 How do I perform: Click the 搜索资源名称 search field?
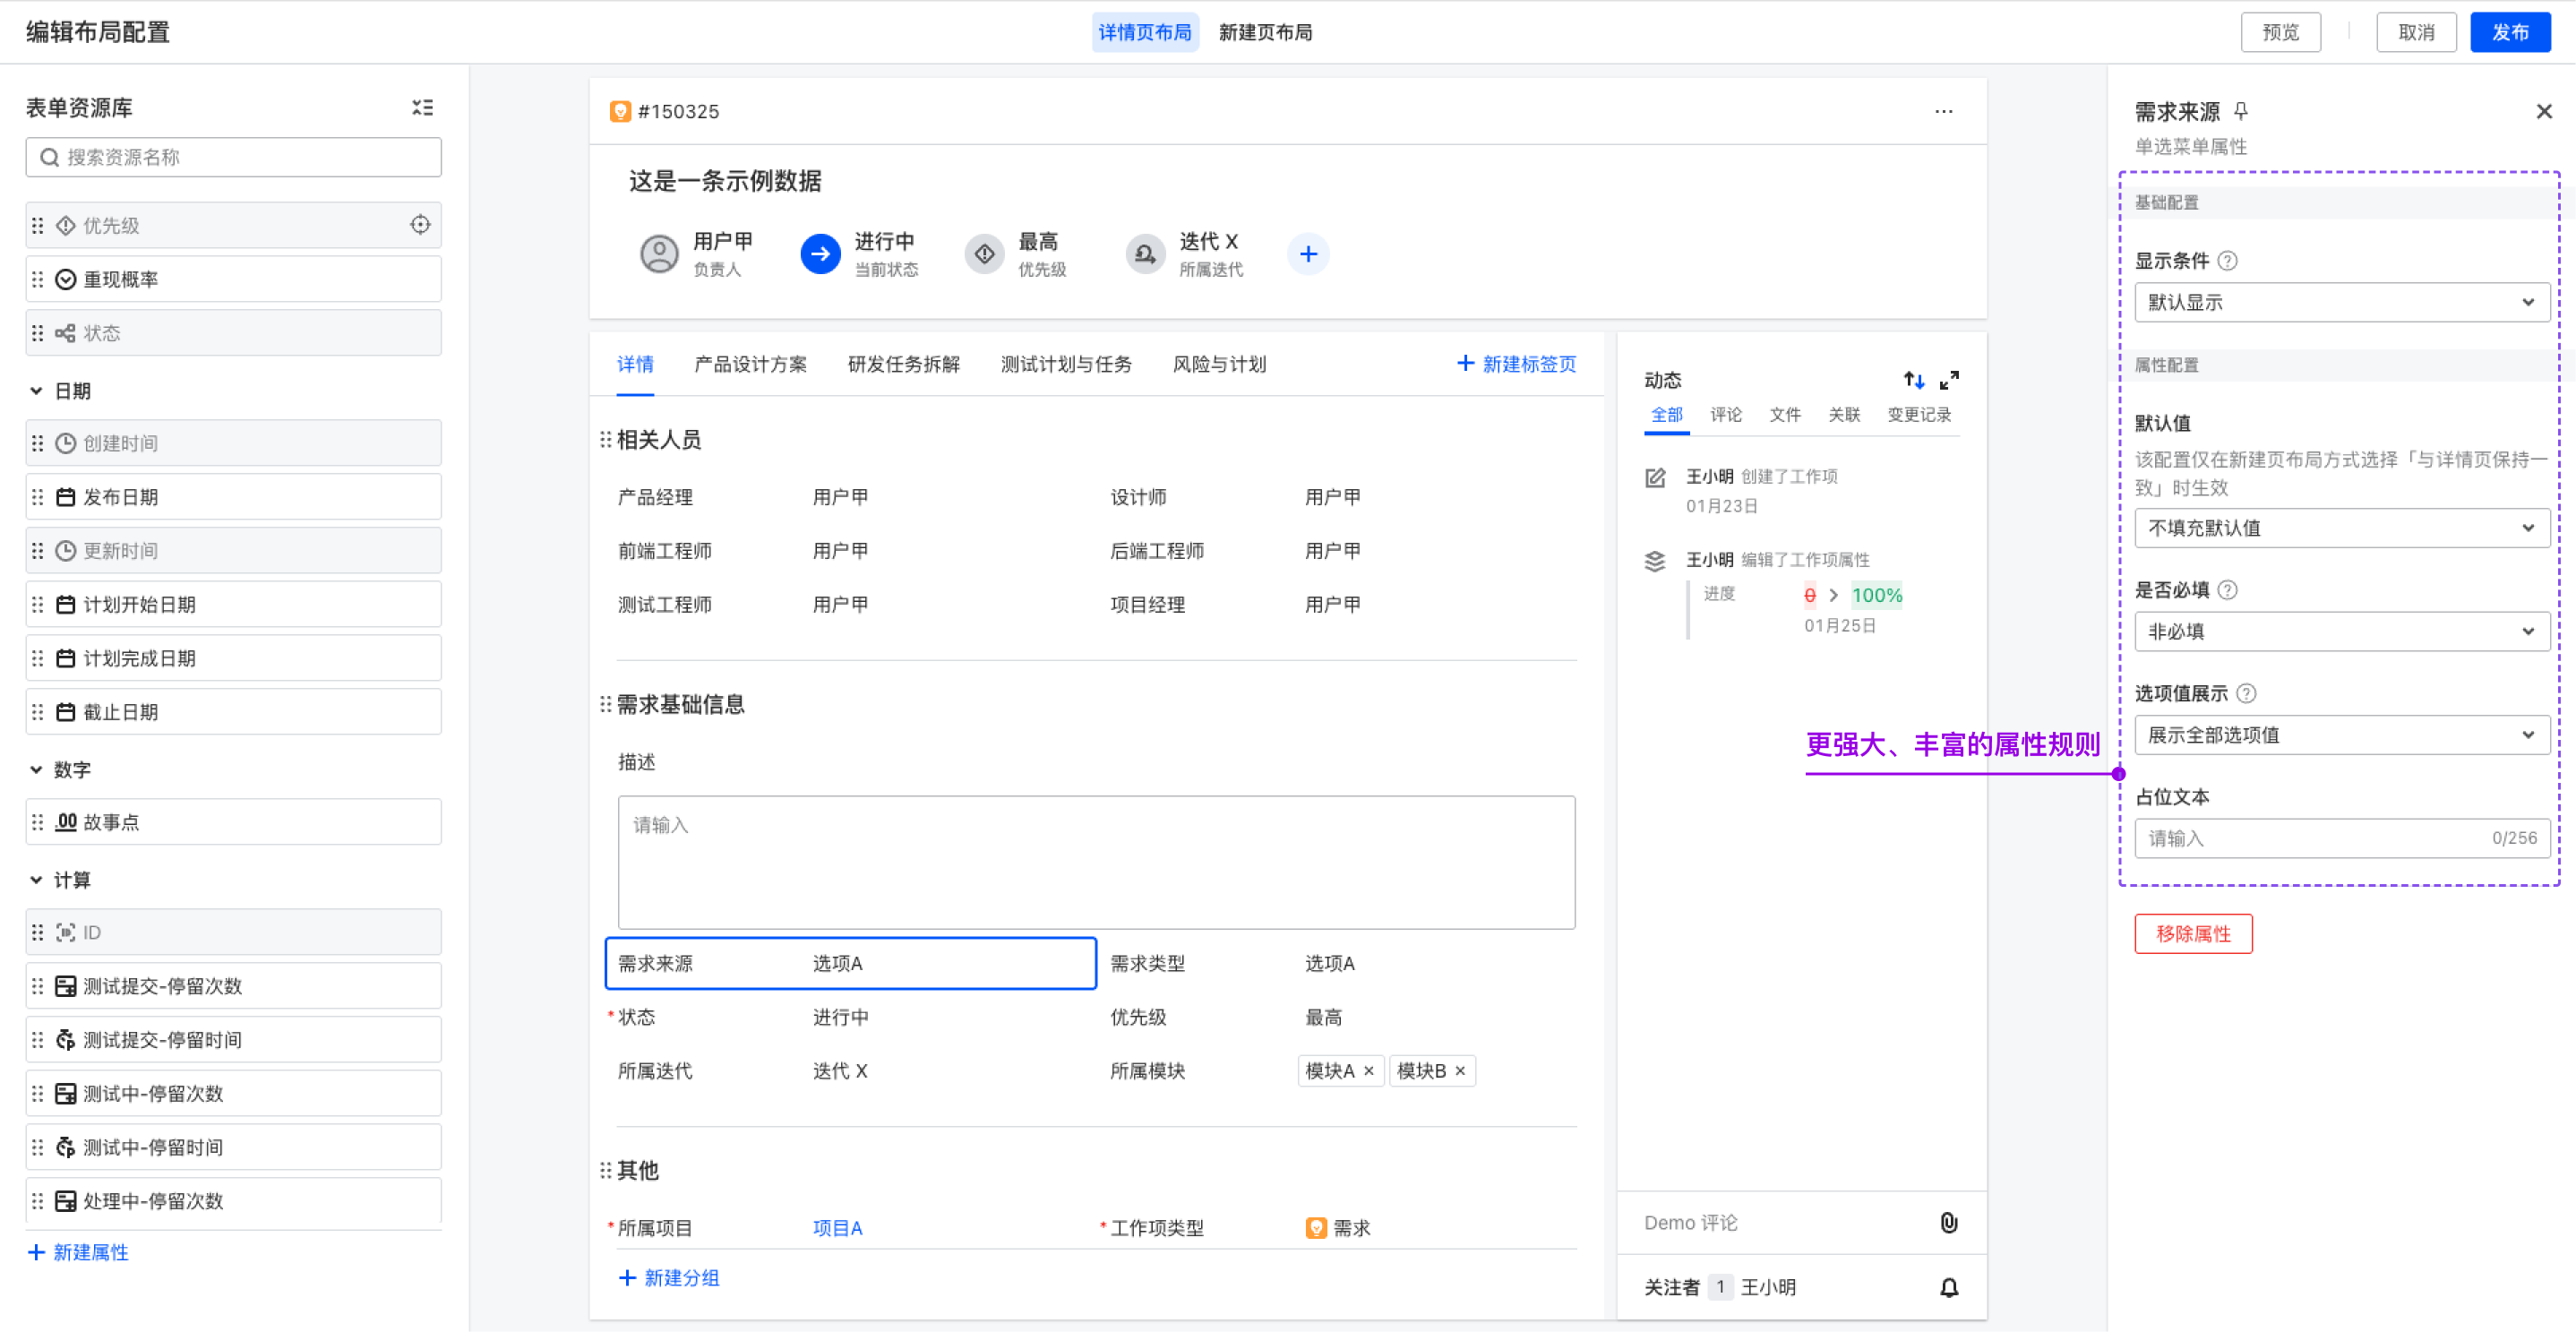234,157
